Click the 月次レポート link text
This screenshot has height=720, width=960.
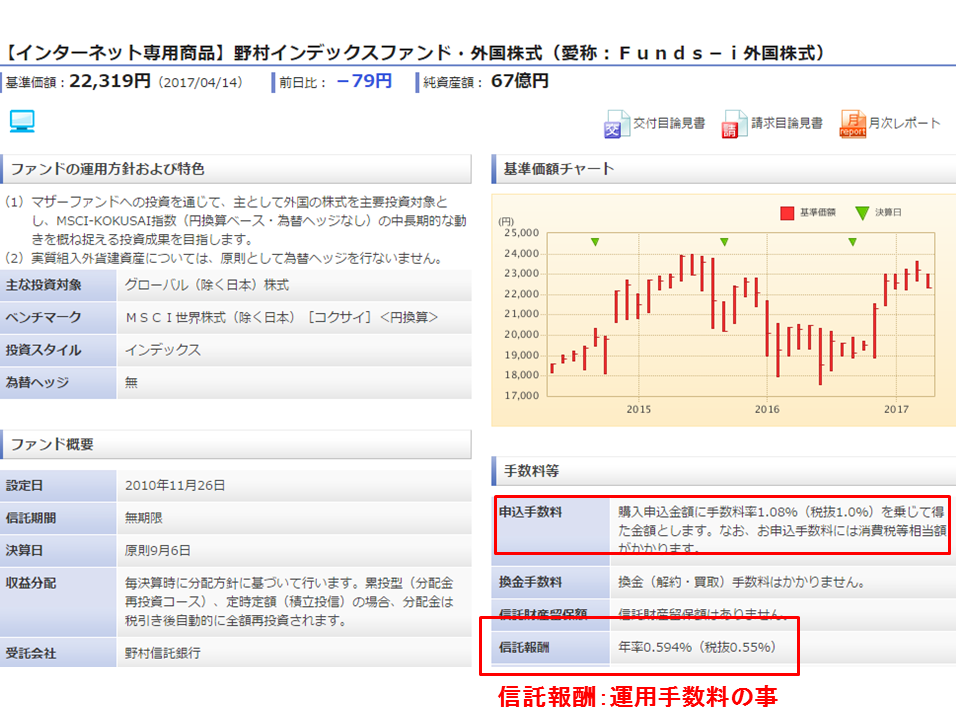tap(904, 123)
